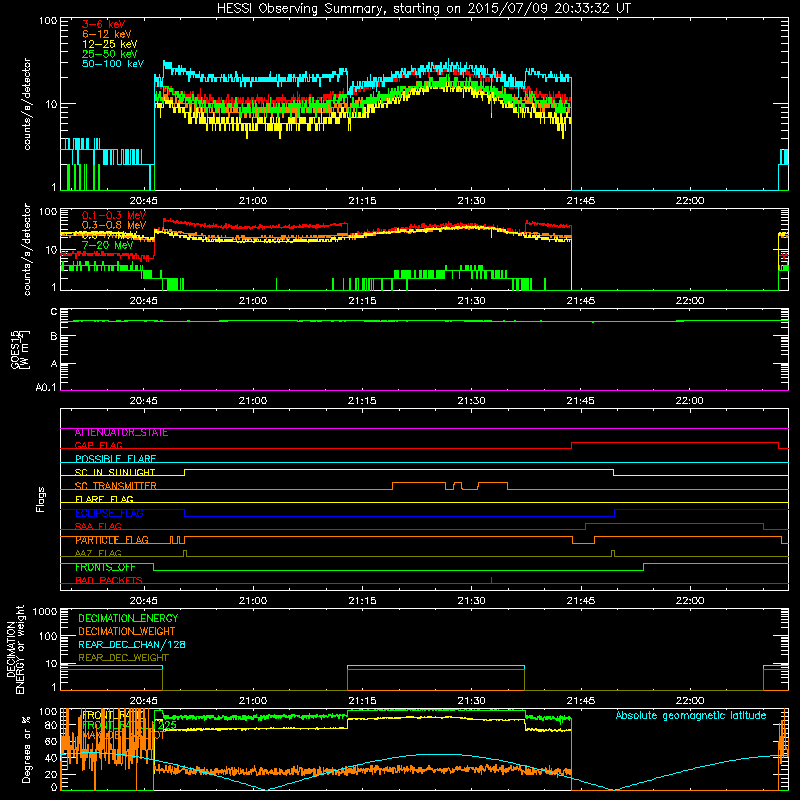800x800 pixels.
Task: Click the blue ECLIPSE_FLAG label
Action: [x=109, y=513]
